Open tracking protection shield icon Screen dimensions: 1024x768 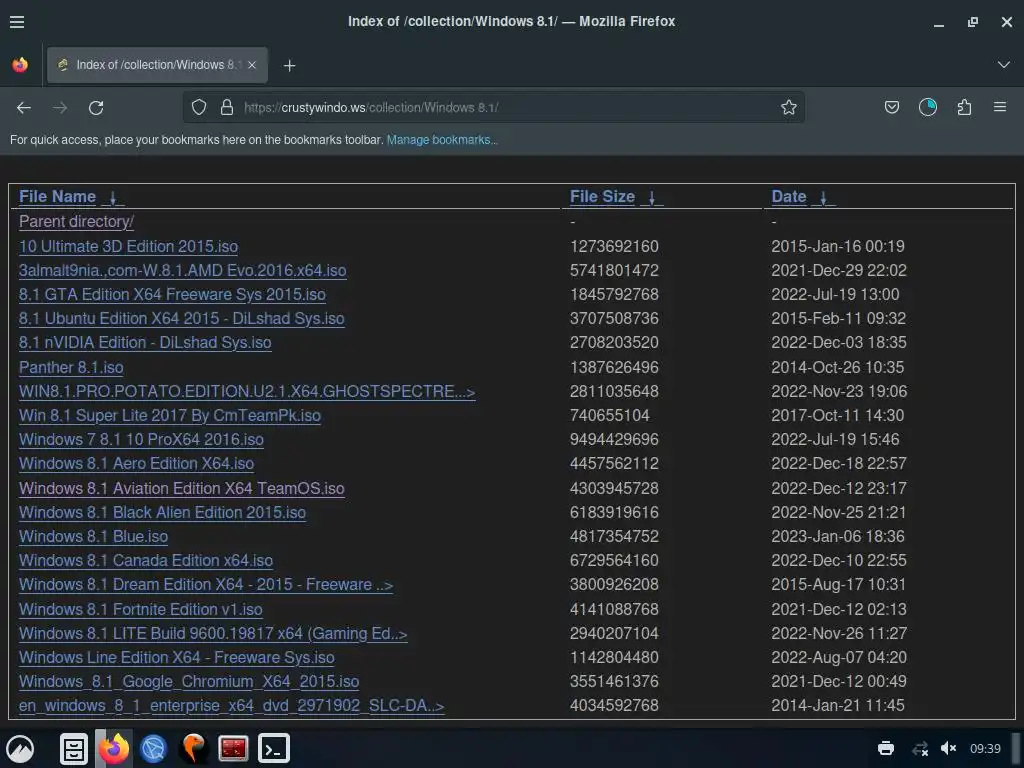pyautogui.click(x=199, y=107)
